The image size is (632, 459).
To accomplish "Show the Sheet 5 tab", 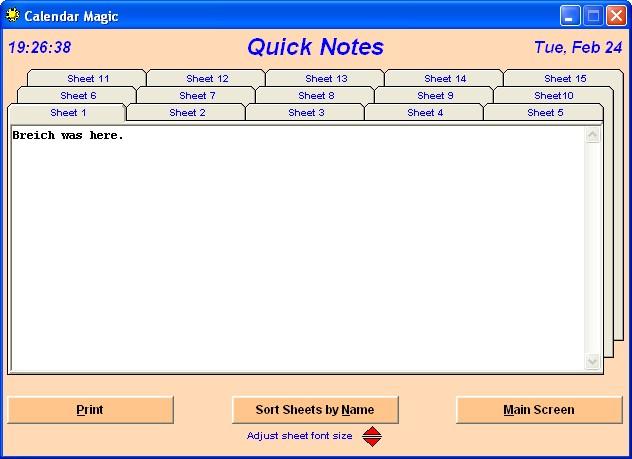I will click(x=545, y=113).
